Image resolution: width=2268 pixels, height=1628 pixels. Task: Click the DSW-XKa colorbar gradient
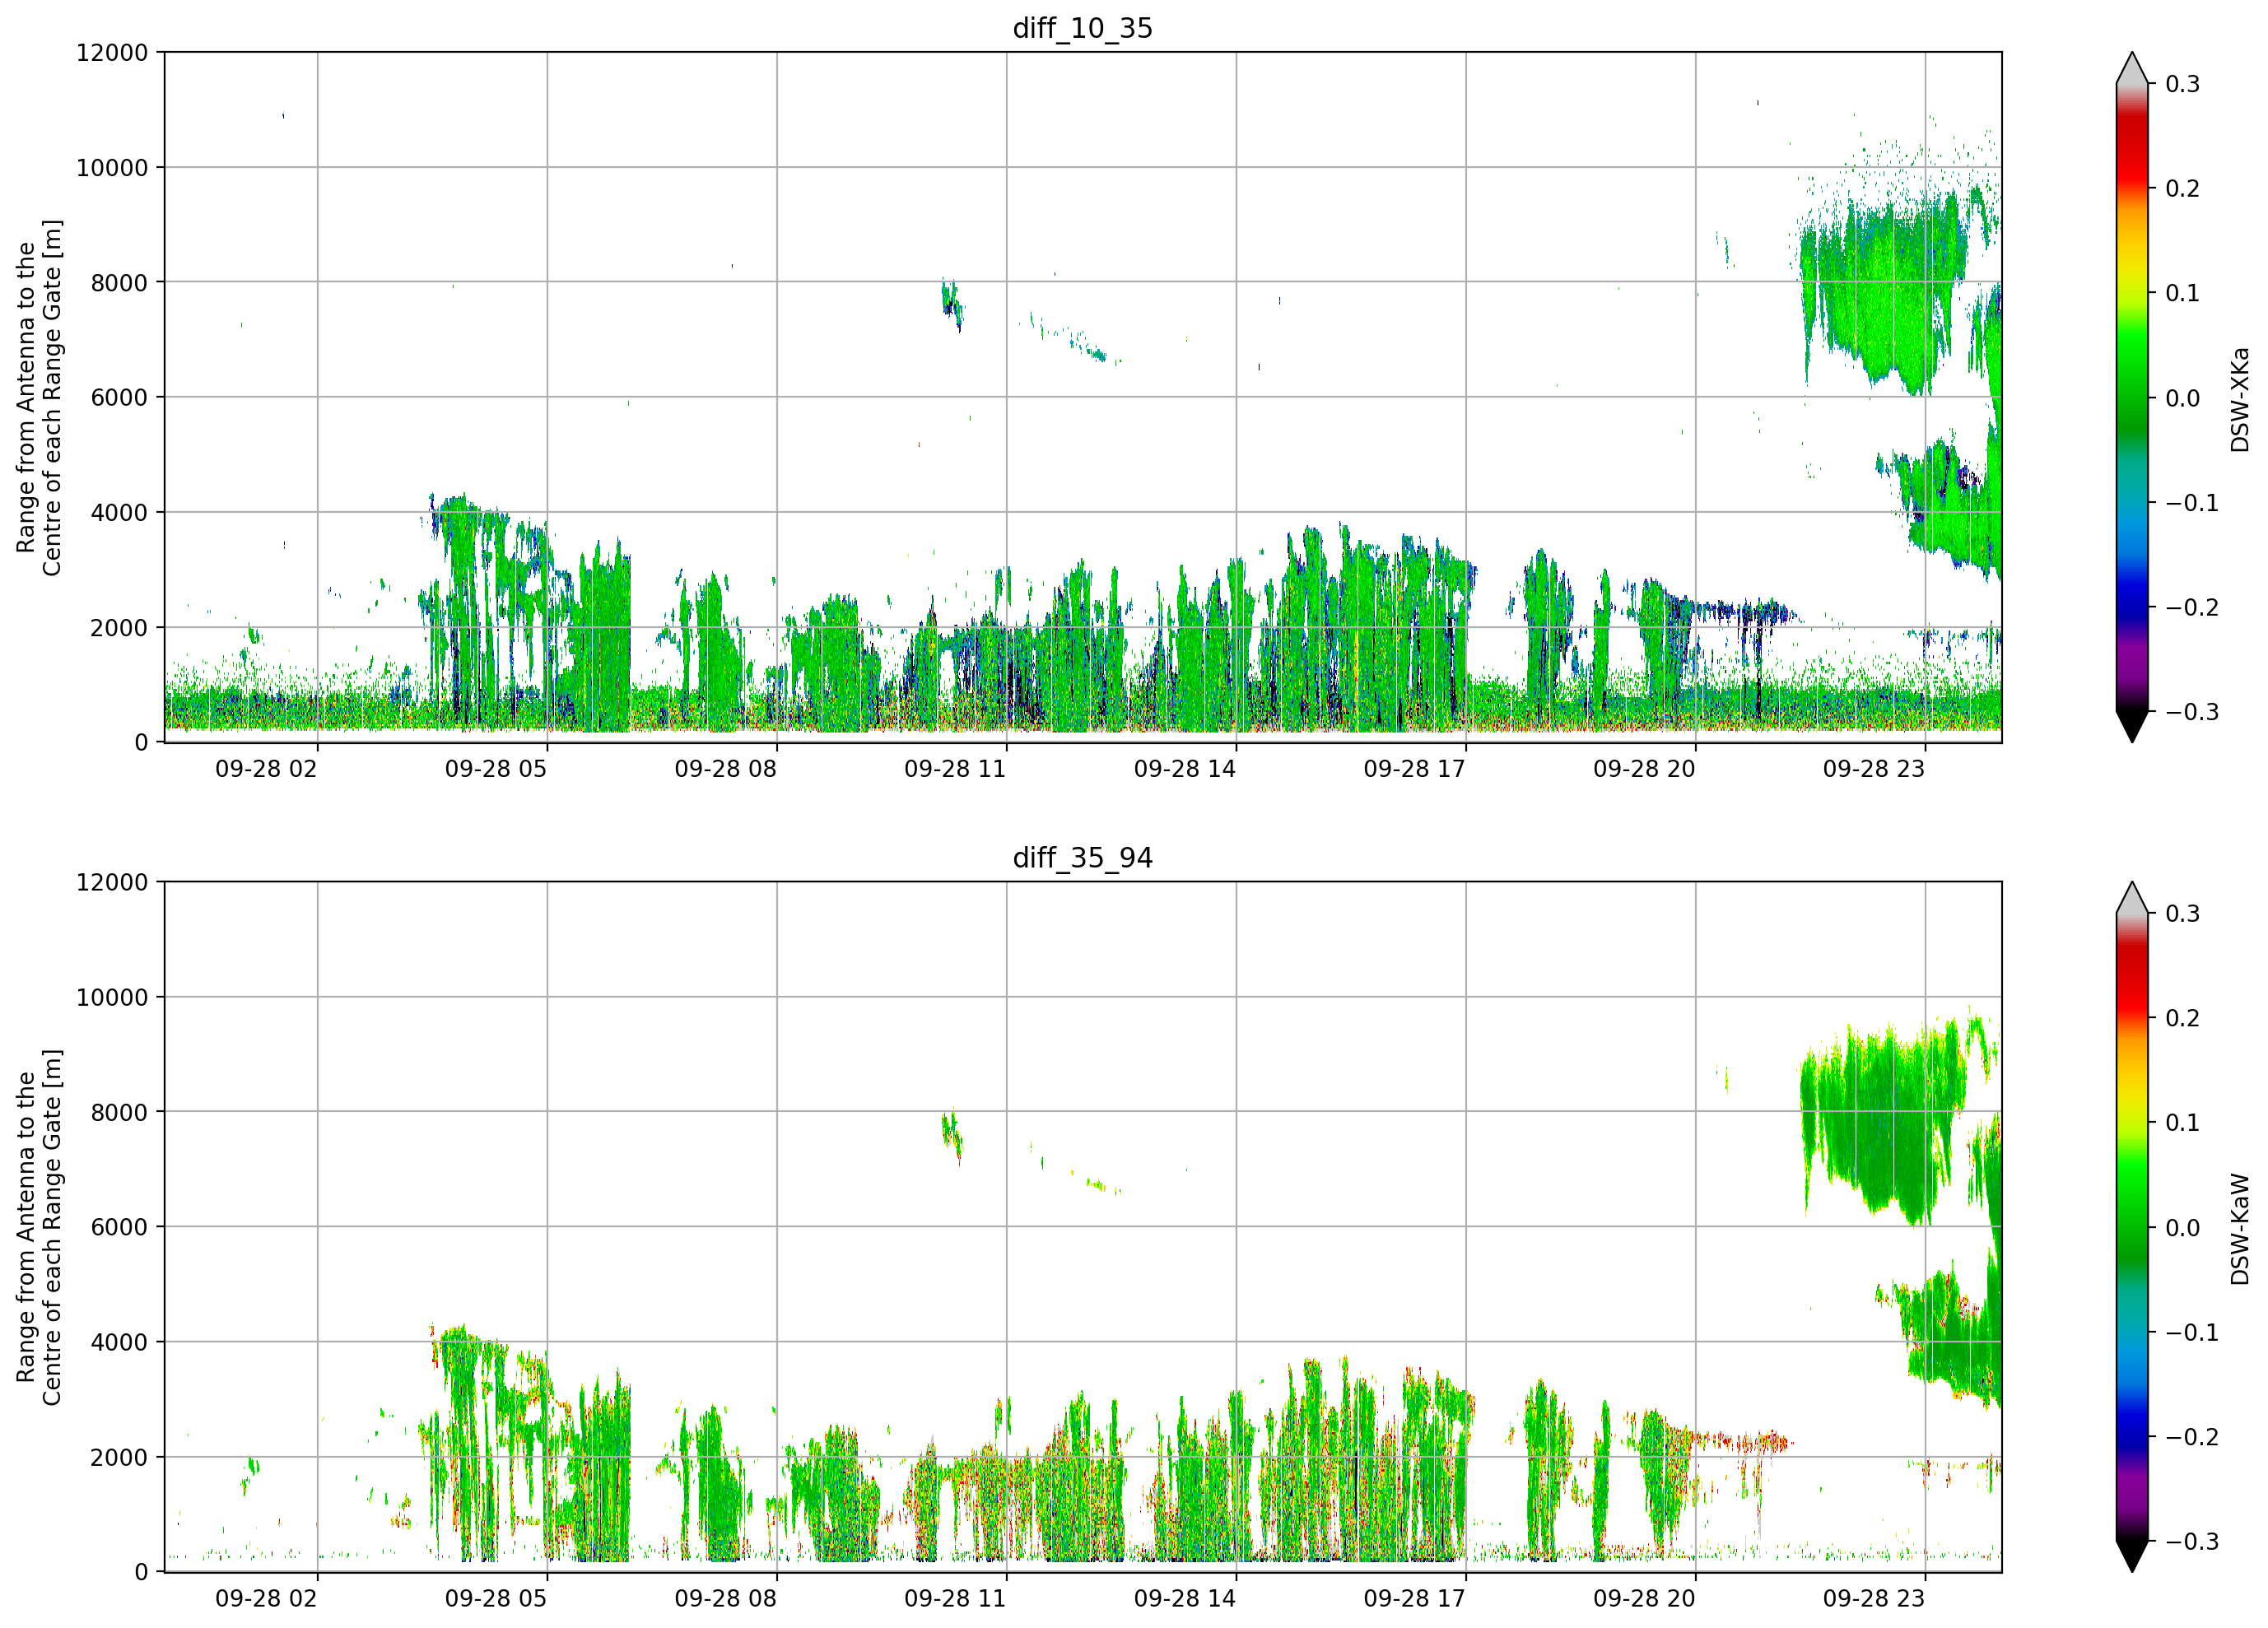point(2132,397)
